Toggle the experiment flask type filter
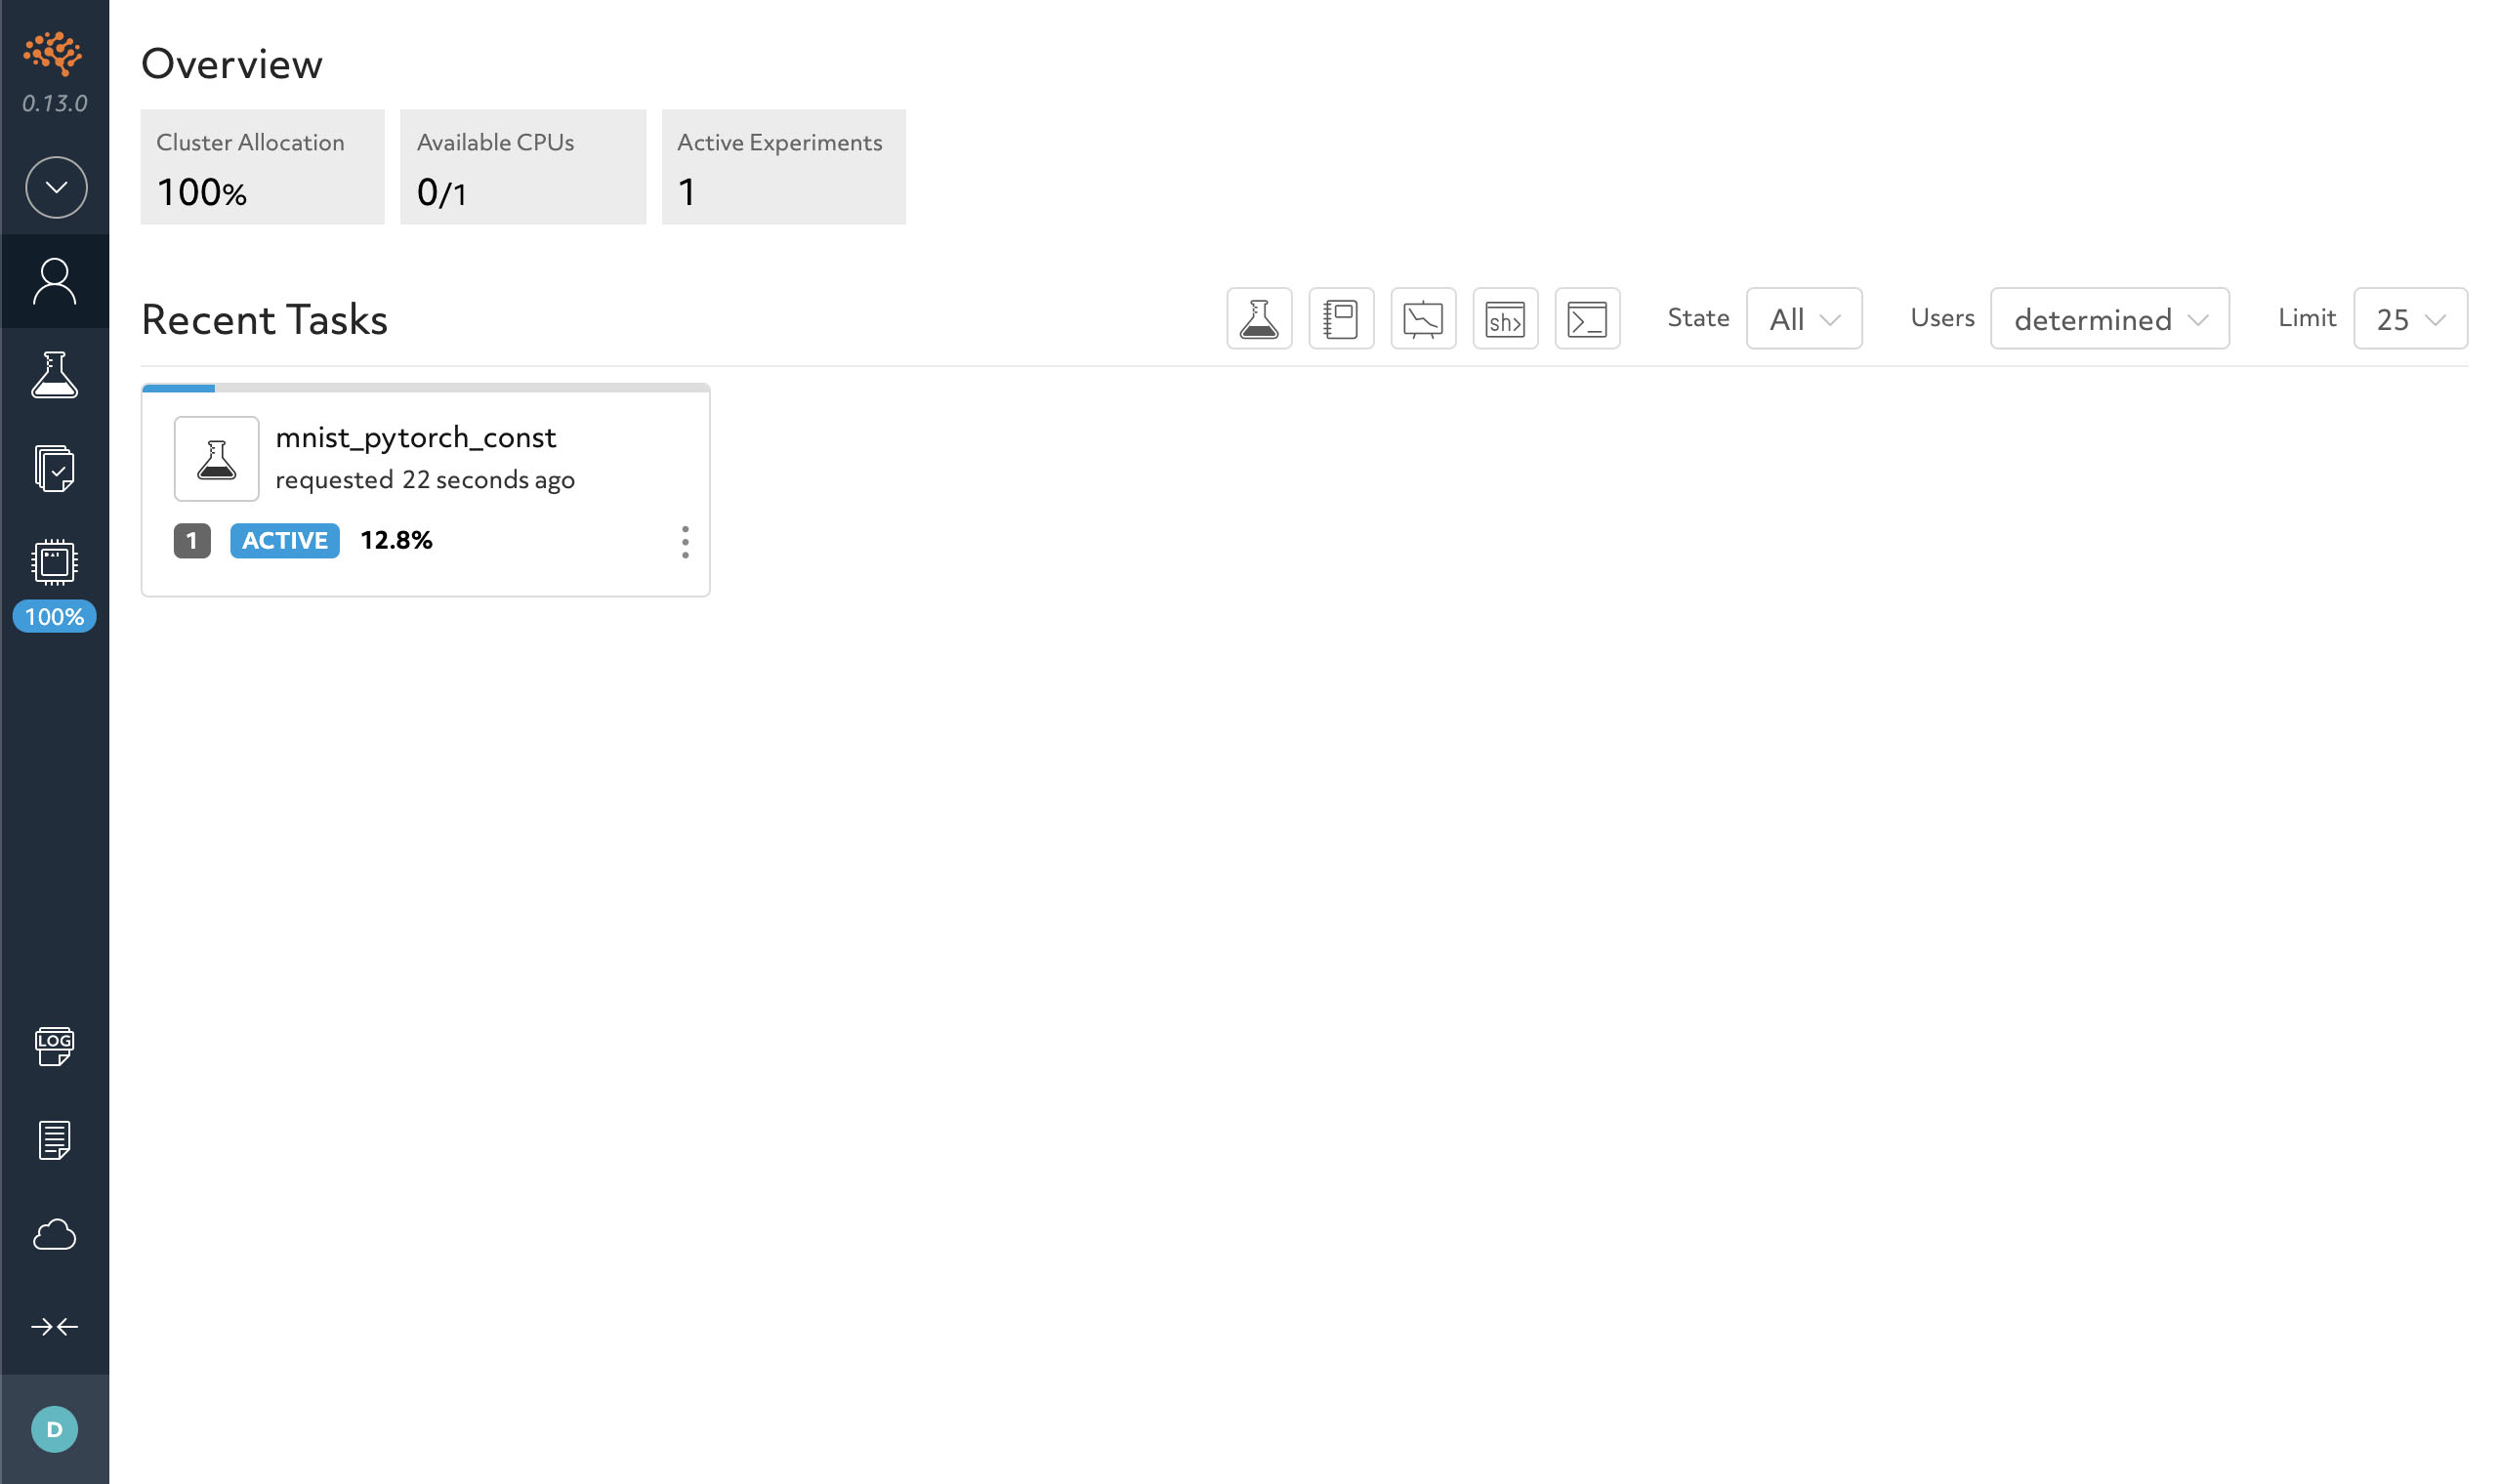This screenshot has height=1484, width=2500. point(1259,319)
